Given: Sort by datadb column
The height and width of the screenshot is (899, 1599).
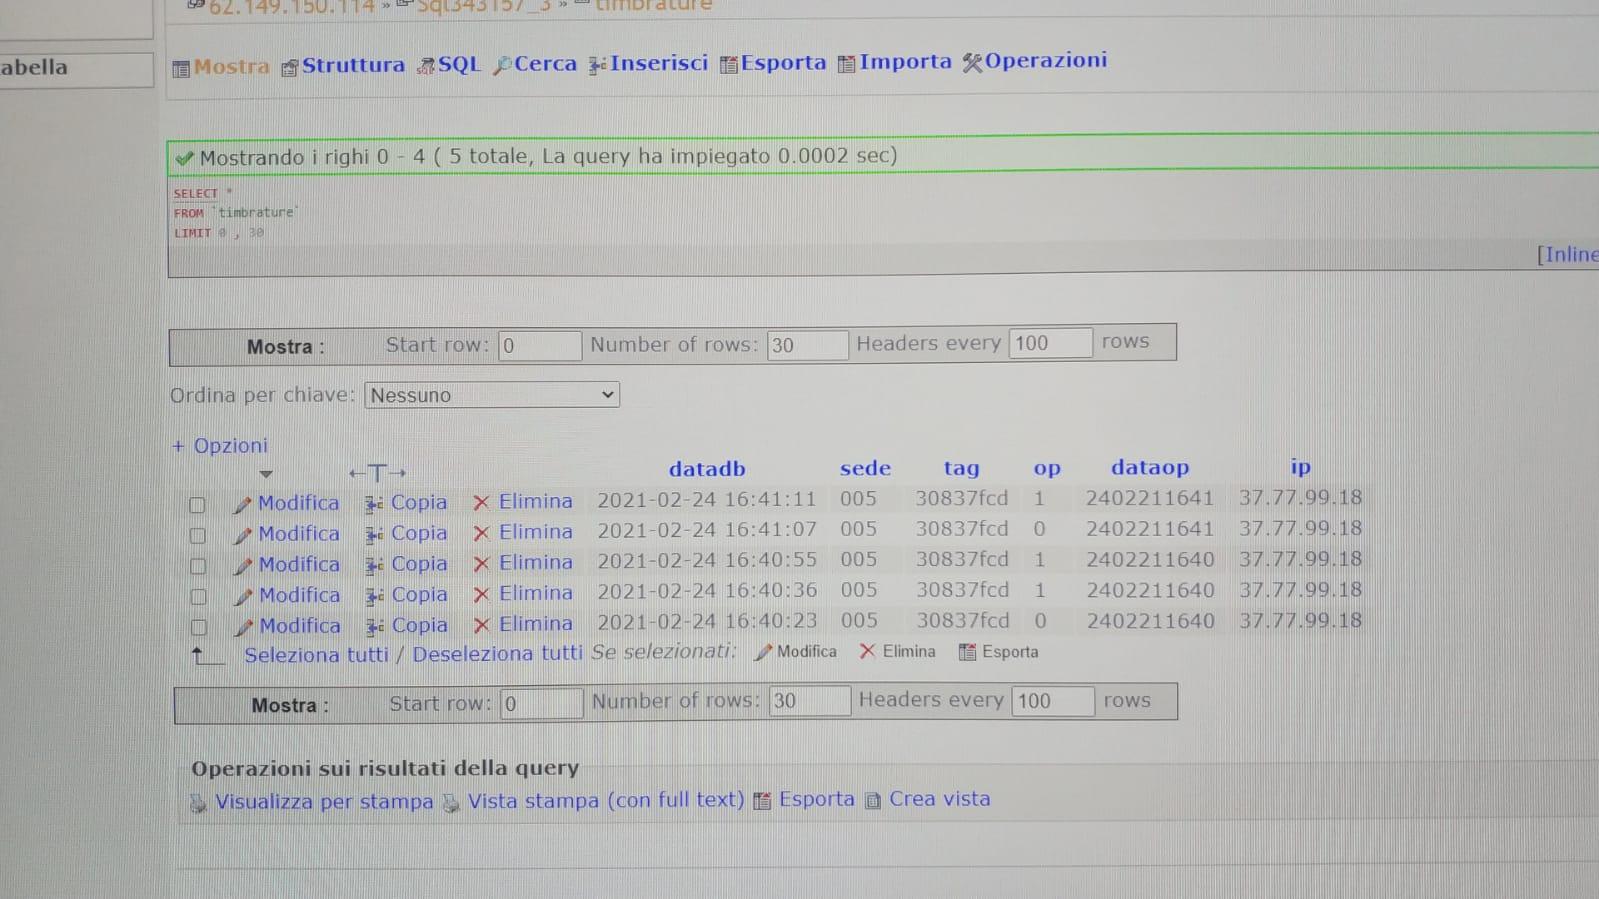Looking at the screenshot, I should tap(707, 469).
